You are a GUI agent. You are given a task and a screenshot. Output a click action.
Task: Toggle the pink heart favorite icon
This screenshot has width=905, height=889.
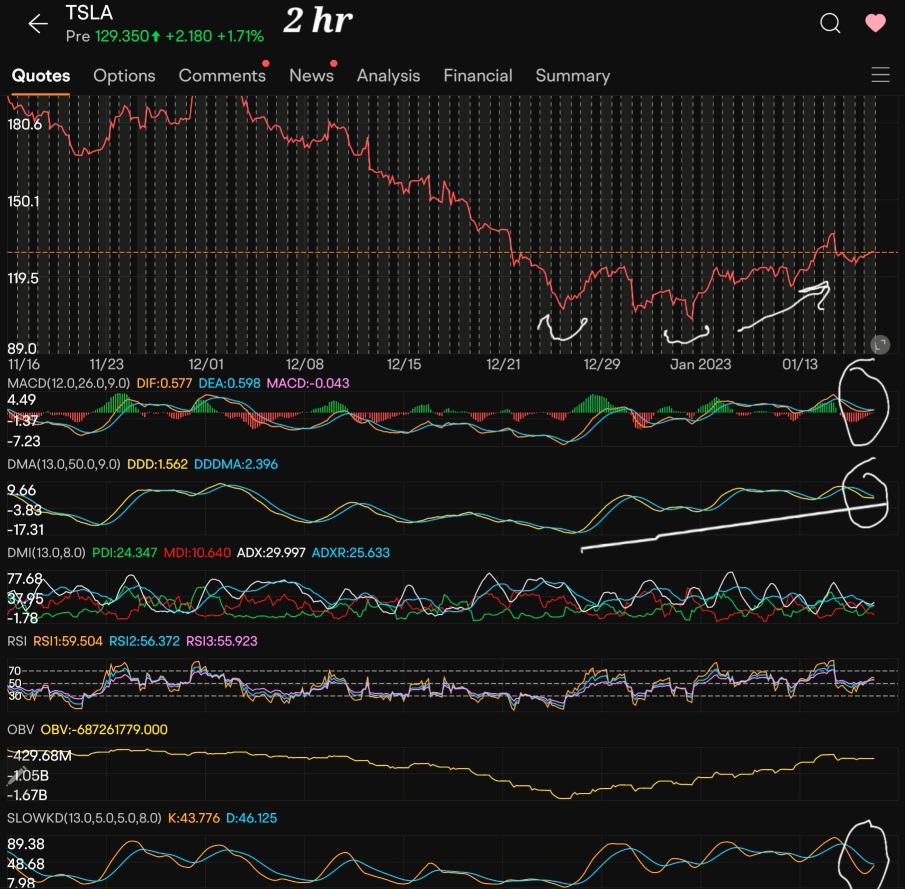(x=875, y=23)
